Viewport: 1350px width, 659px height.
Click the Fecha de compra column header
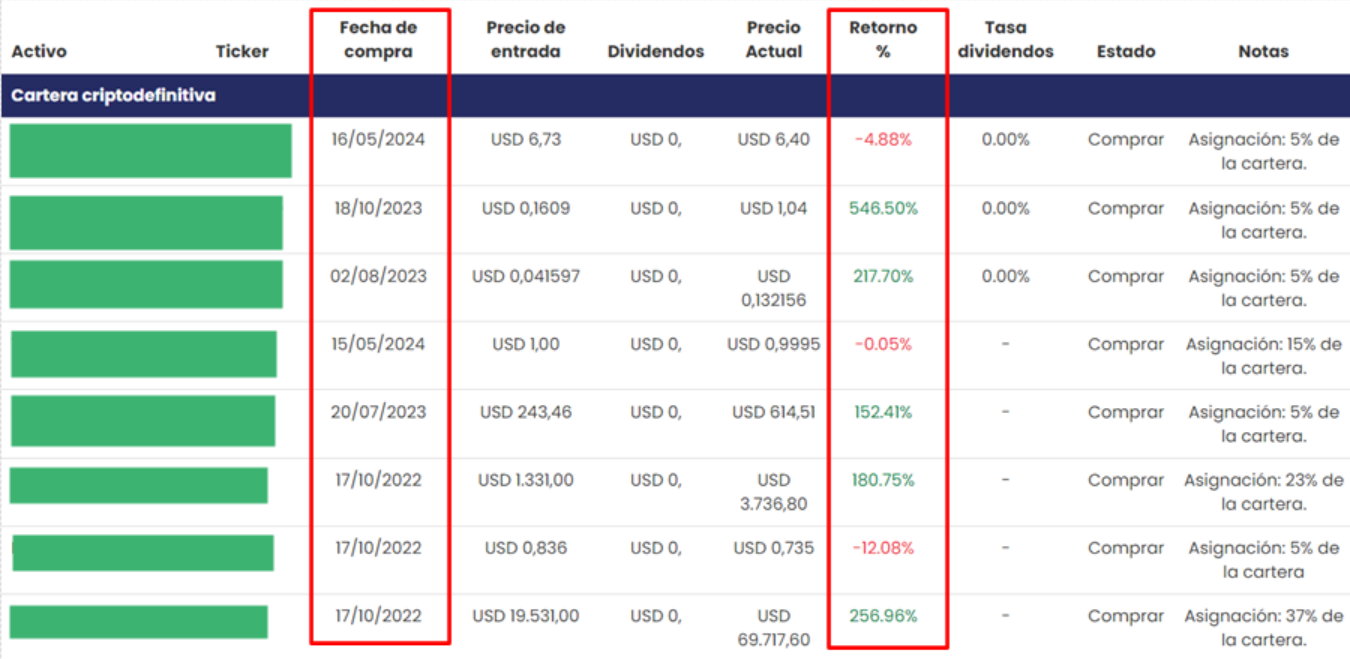point(379,39)
